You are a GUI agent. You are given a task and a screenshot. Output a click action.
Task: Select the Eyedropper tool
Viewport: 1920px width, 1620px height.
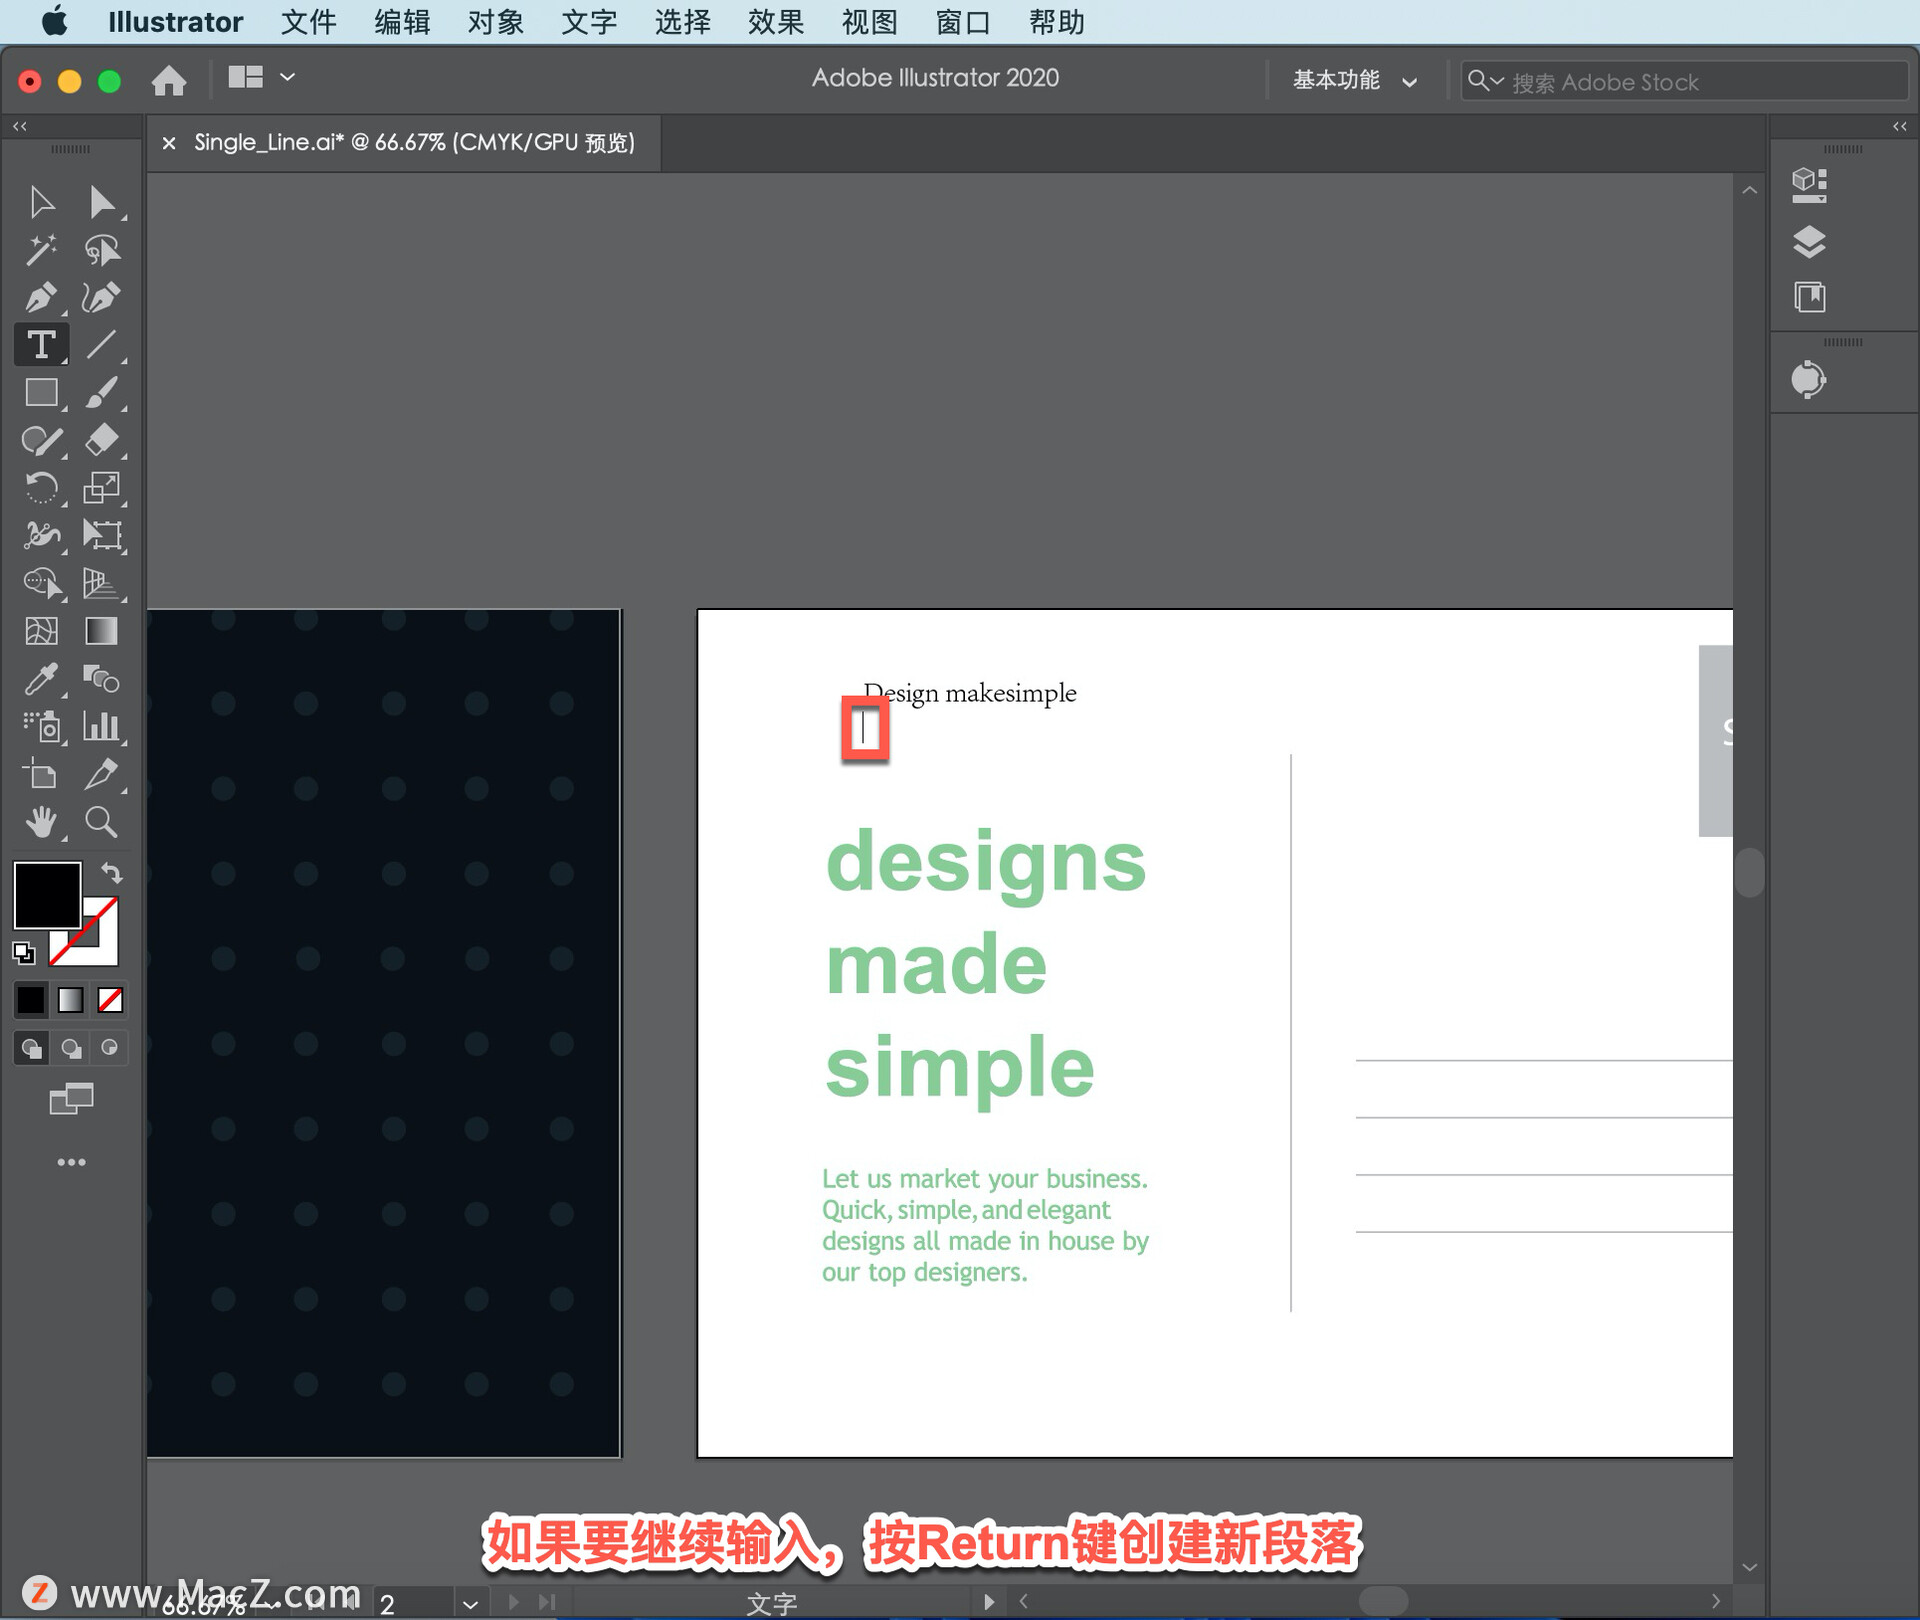point(41,679)
